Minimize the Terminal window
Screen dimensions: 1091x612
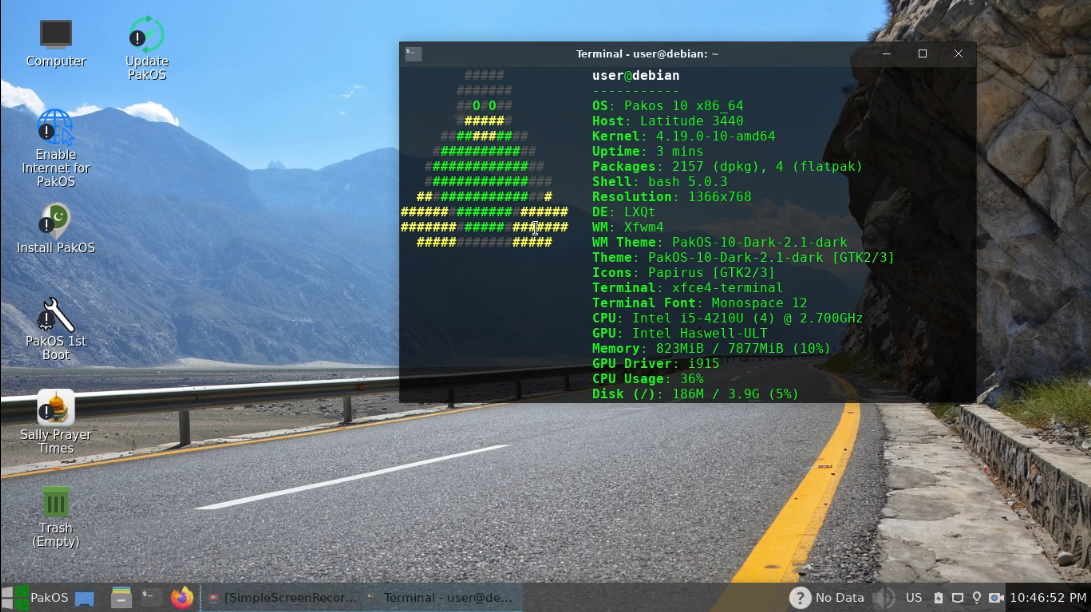(886, 54)
